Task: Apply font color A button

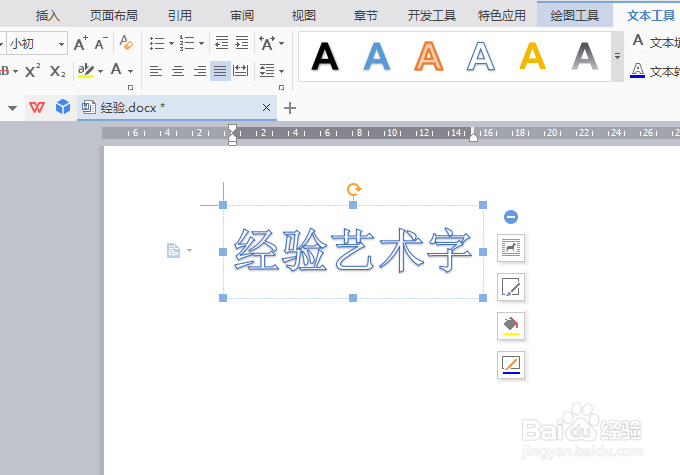Action: coord(116,69)
